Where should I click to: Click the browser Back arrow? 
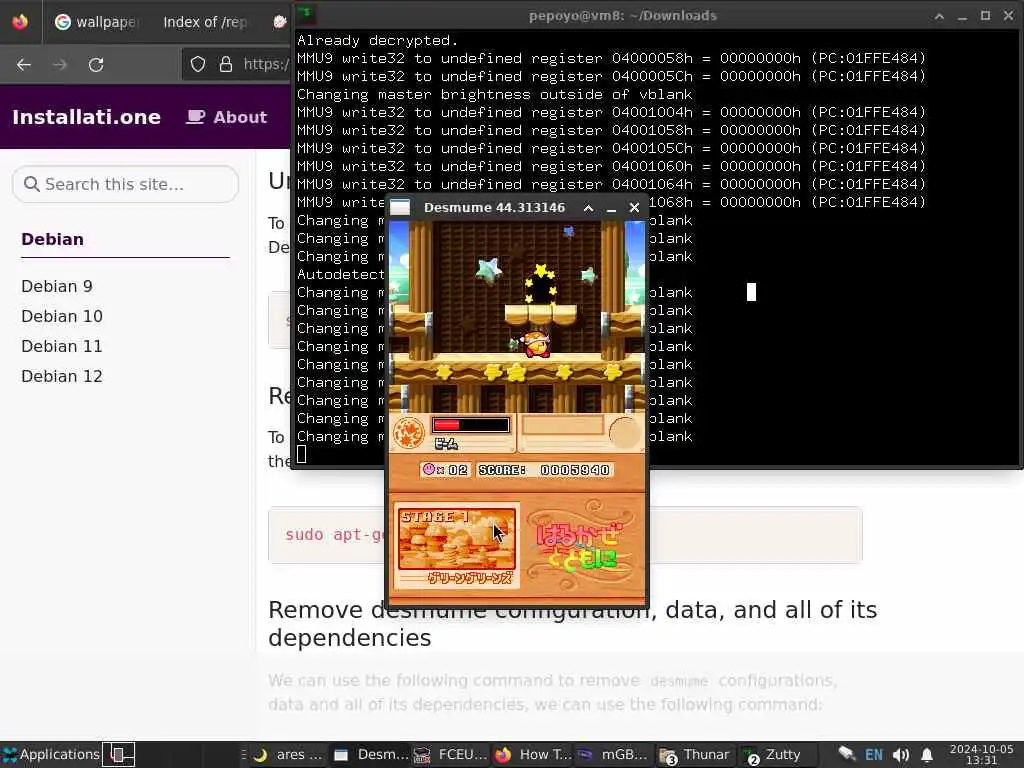click(24, 65)
